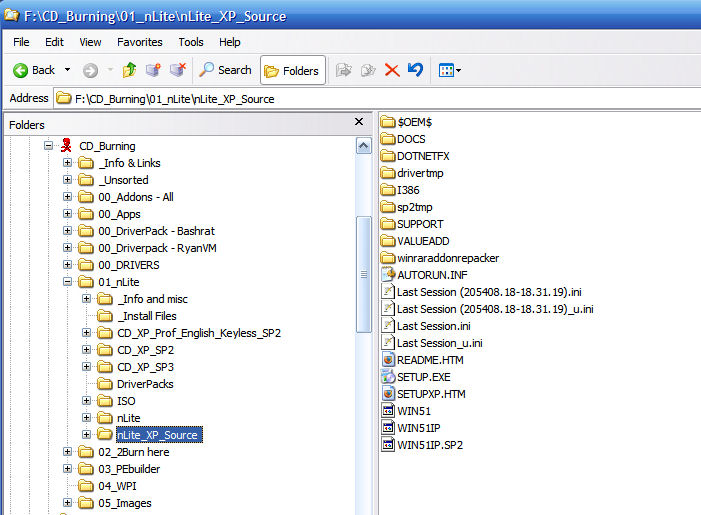Image resolution: width=701 pixels, height=515 pixels.
Task: Open the Tools menu
Action: (x=191, y=42)
